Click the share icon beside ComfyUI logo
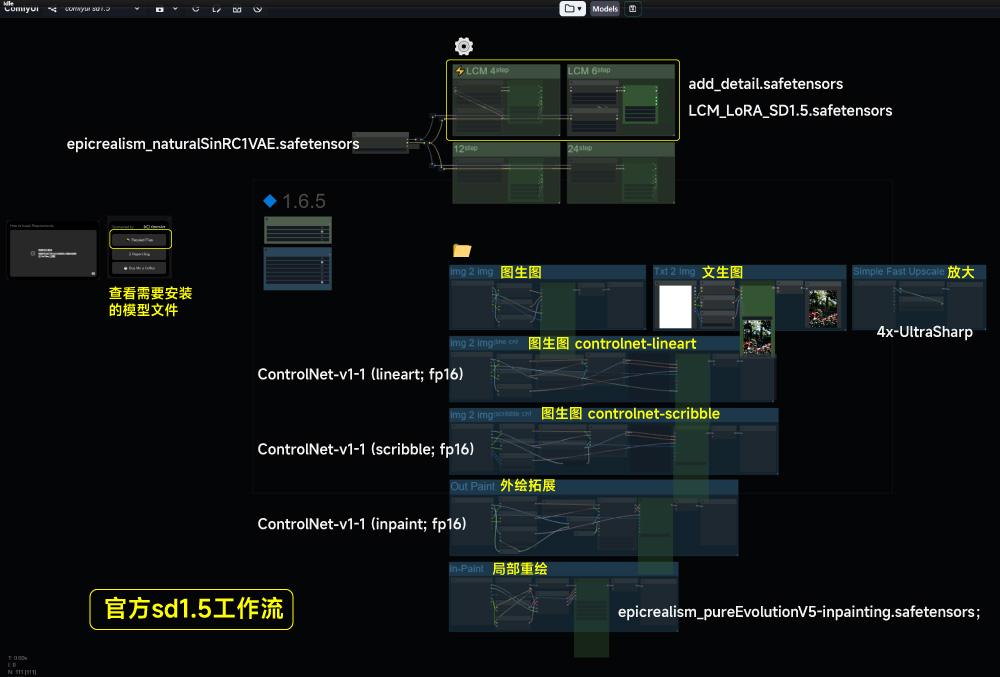 (x=52, y=8)
